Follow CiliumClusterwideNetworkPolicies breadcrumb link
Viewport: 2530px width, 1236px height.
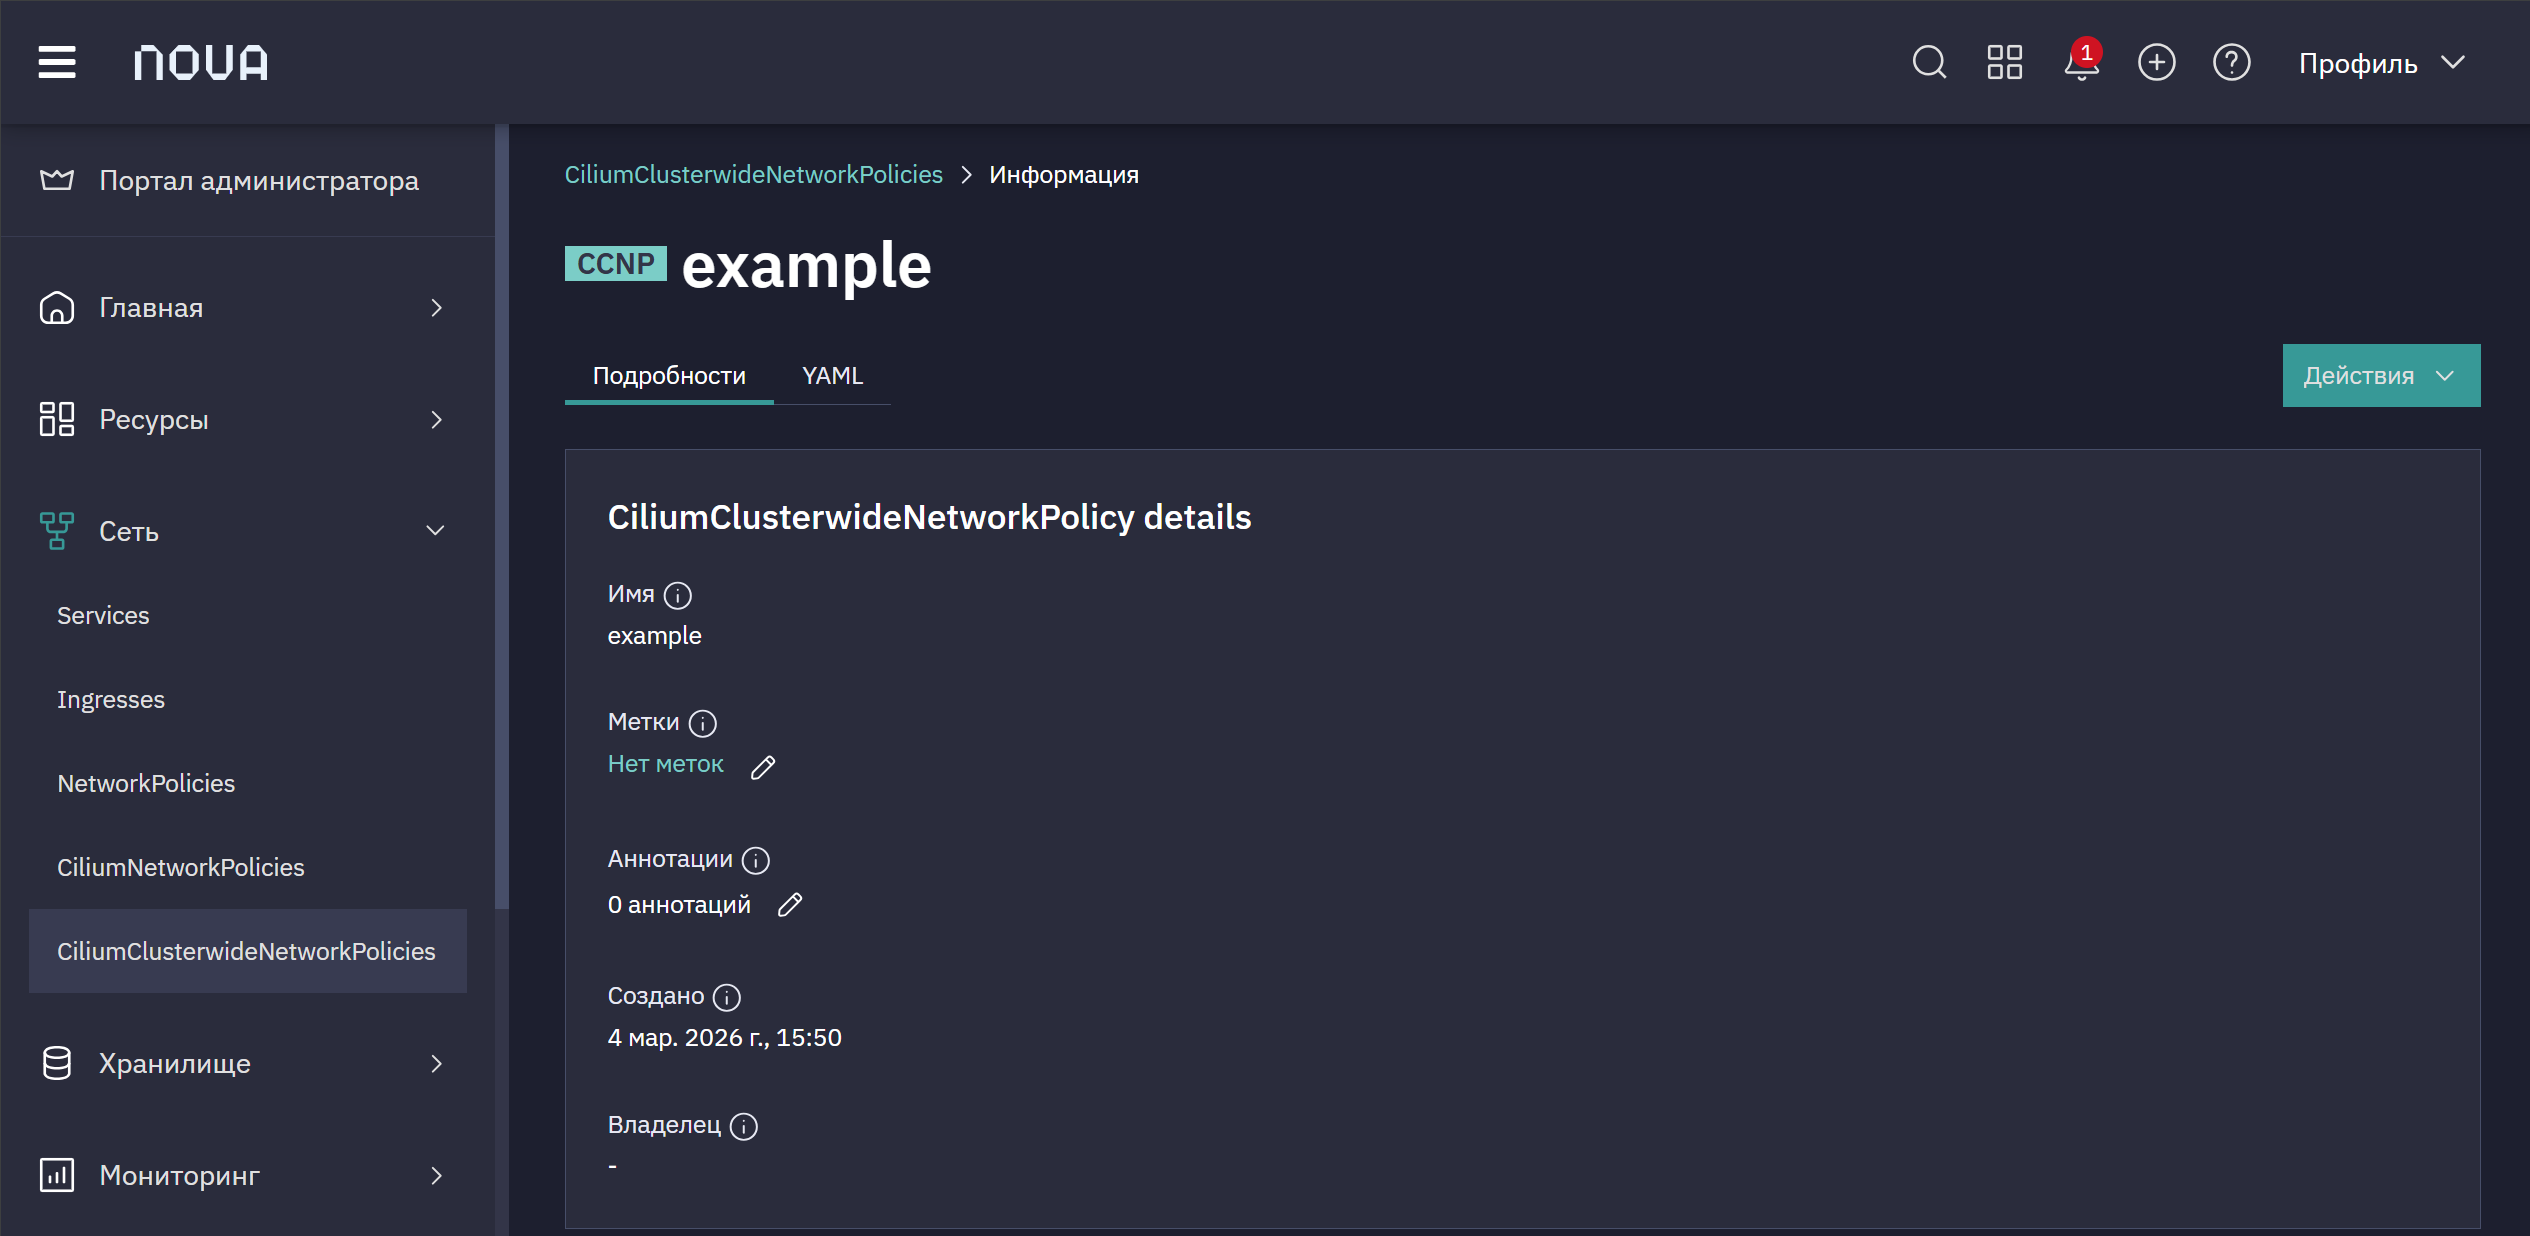click(x=754, y=175)
